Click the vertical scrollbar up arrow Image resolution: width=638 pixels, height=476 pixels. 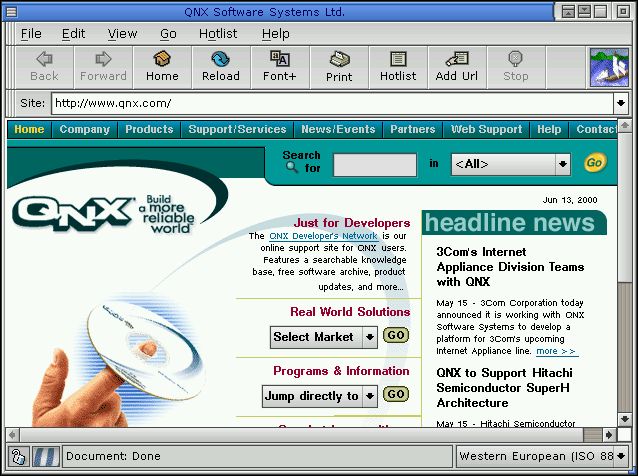pyautogui.click(x=624, y=126)
